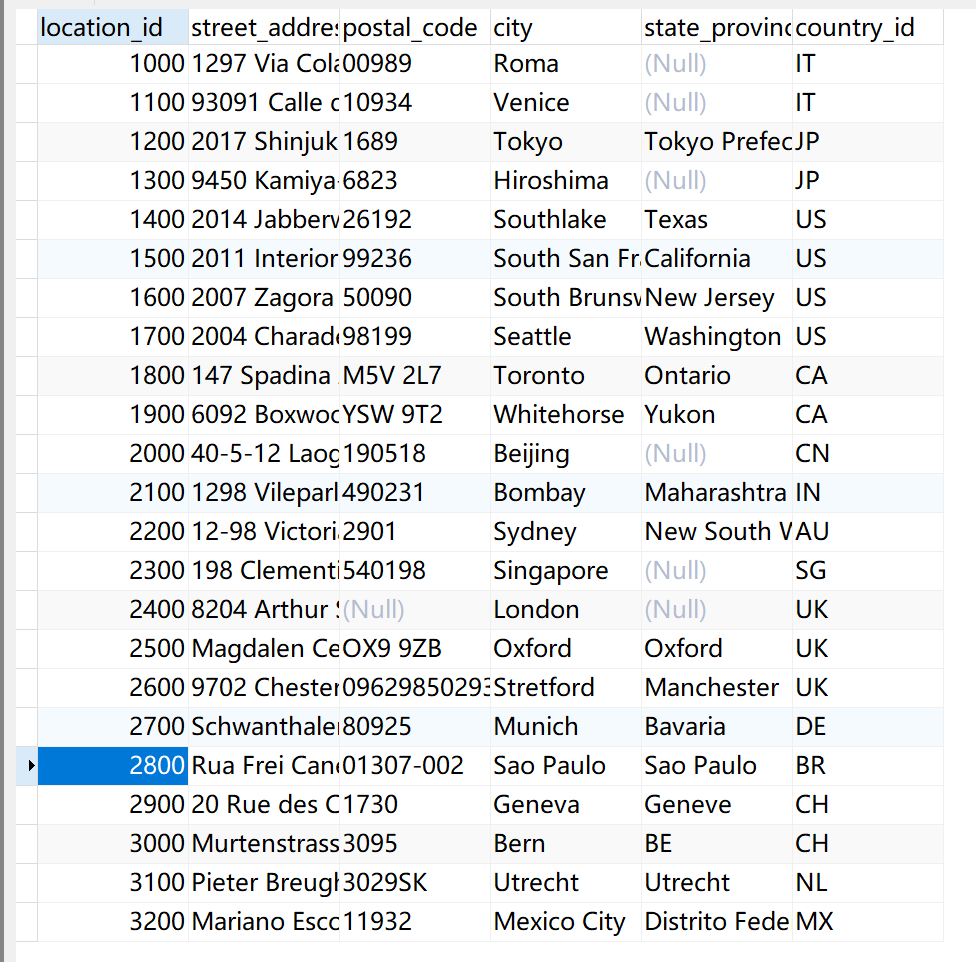Click the state_province column header

click(716, 28)
